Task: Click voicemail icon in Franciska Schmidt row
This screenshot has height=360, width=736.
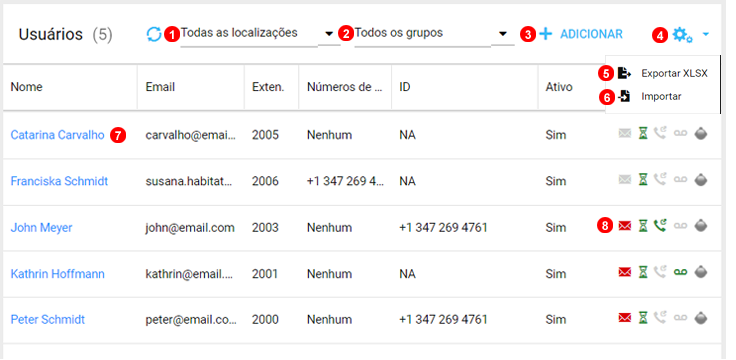Action: [x=680, y=180]
